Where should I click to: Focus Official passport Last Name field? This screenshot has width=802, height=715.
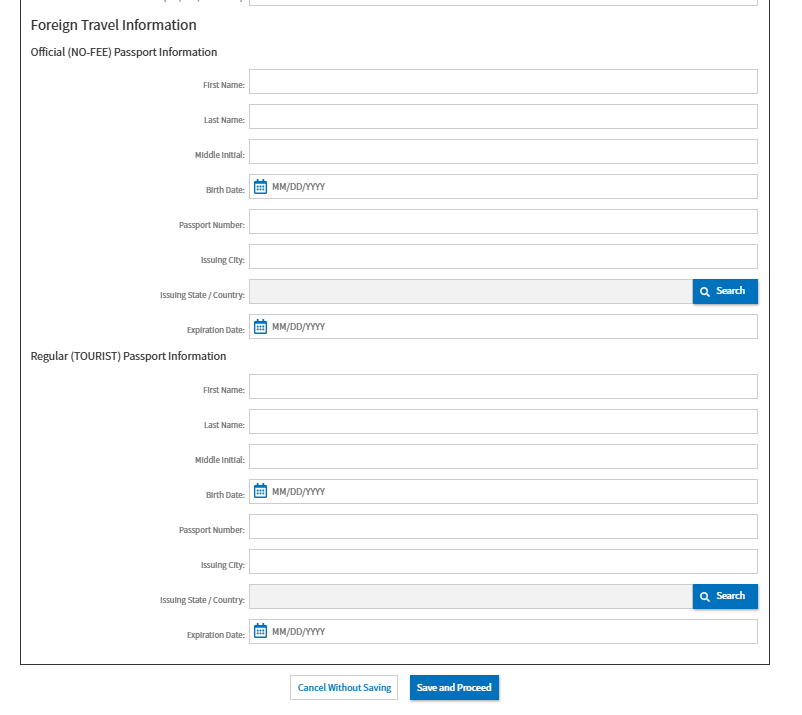point(503,117)
